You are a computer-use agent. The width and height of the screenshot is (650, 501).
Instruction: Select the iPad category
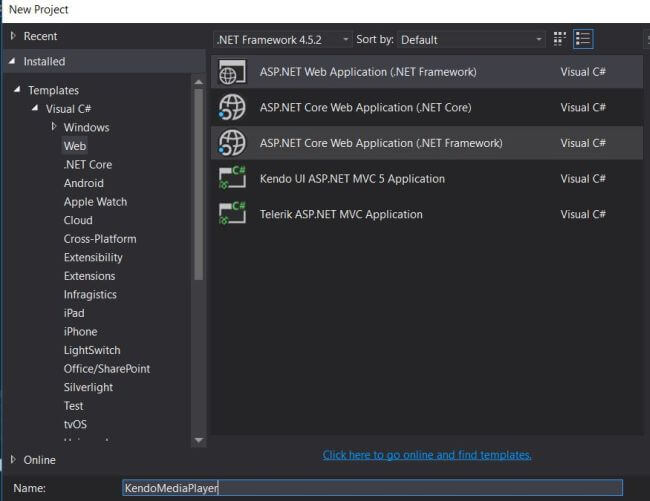(74, 313)
